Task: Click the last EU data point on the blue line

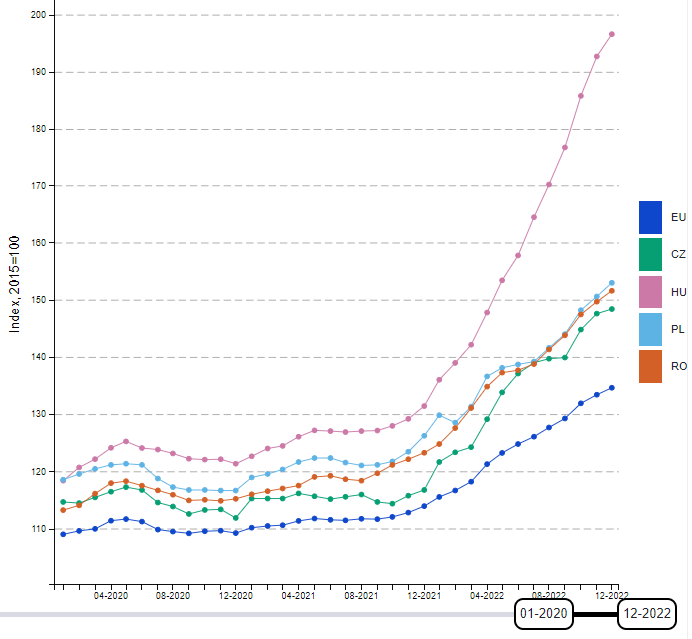Action: (x=612, y=388)
